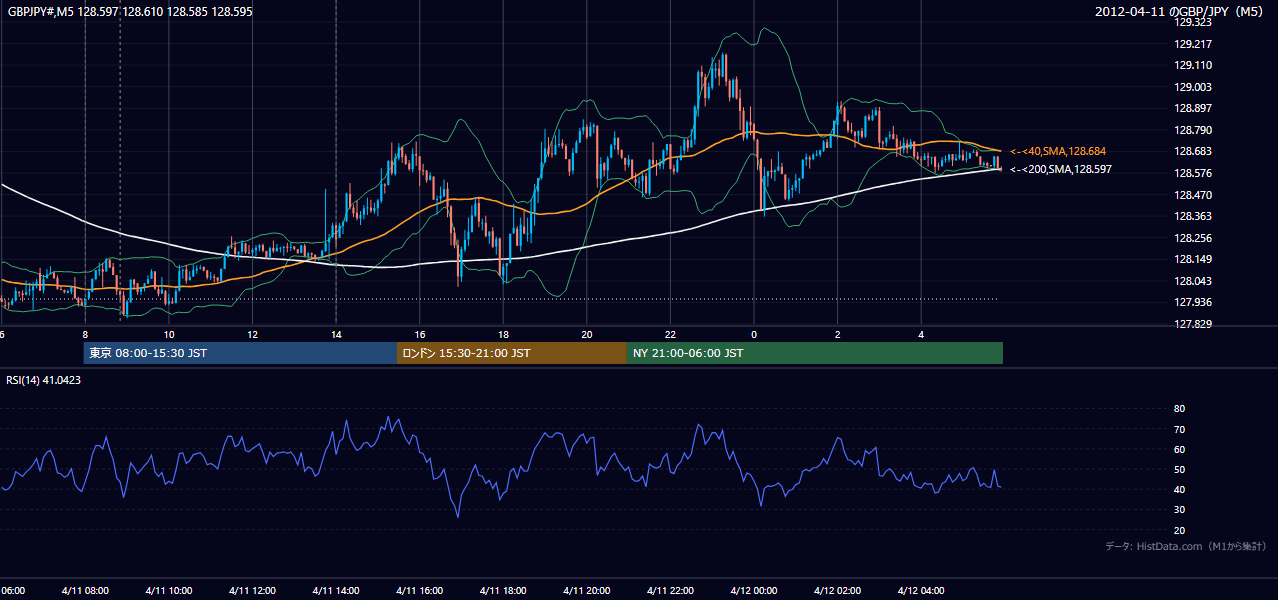Click RSI scale value 30
This screenshot has width=1278, height=600.
(1180, 510)
